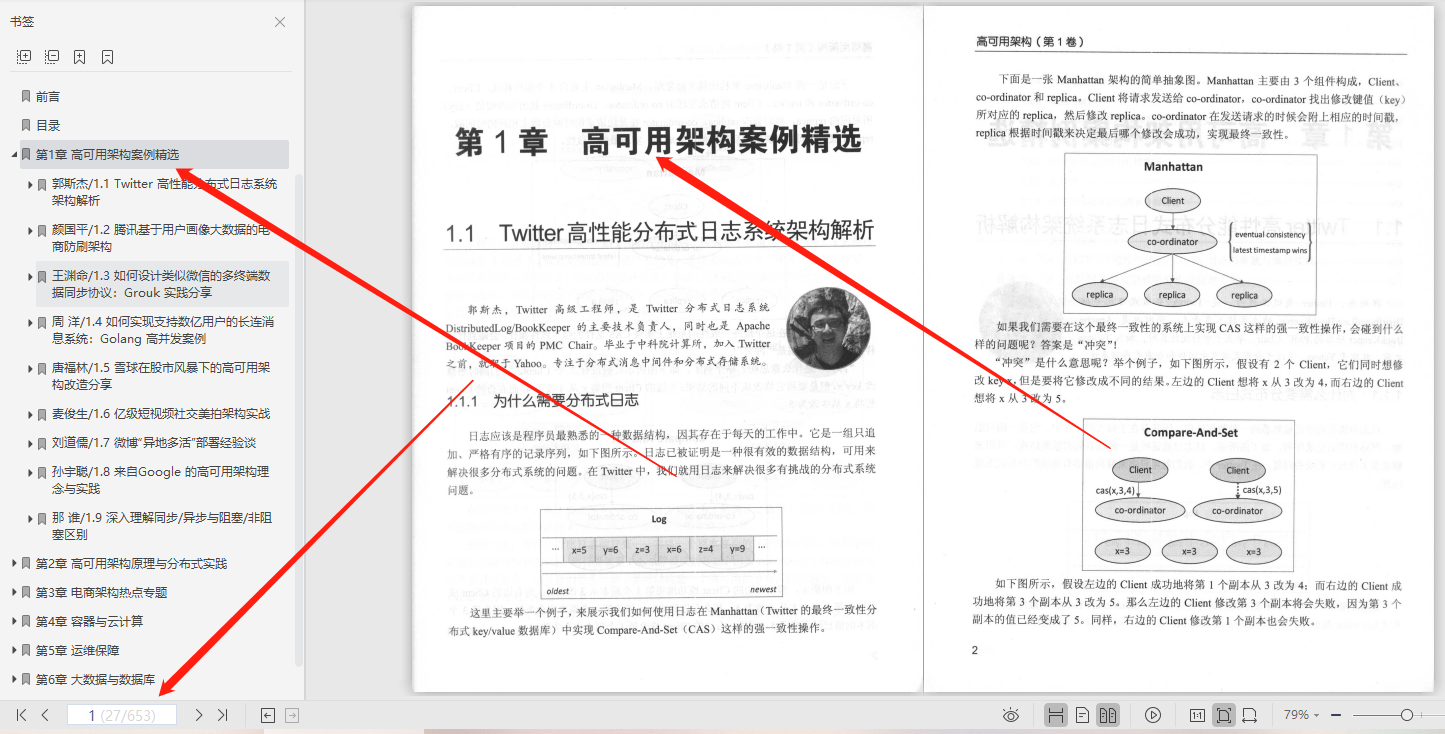Image resolution: width=1445 pixels, height=734 pixels.
Task: Click the fit width icon
Action: pyautogui.click(x=1249, y=715)
